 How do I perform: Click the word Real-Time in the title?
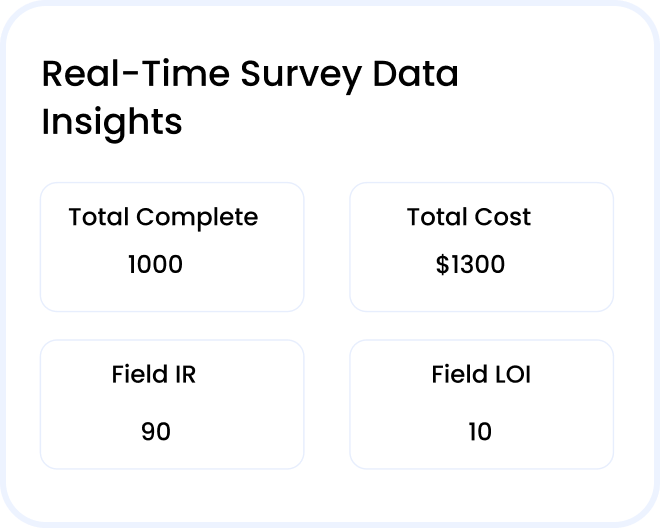coord(136,73)
